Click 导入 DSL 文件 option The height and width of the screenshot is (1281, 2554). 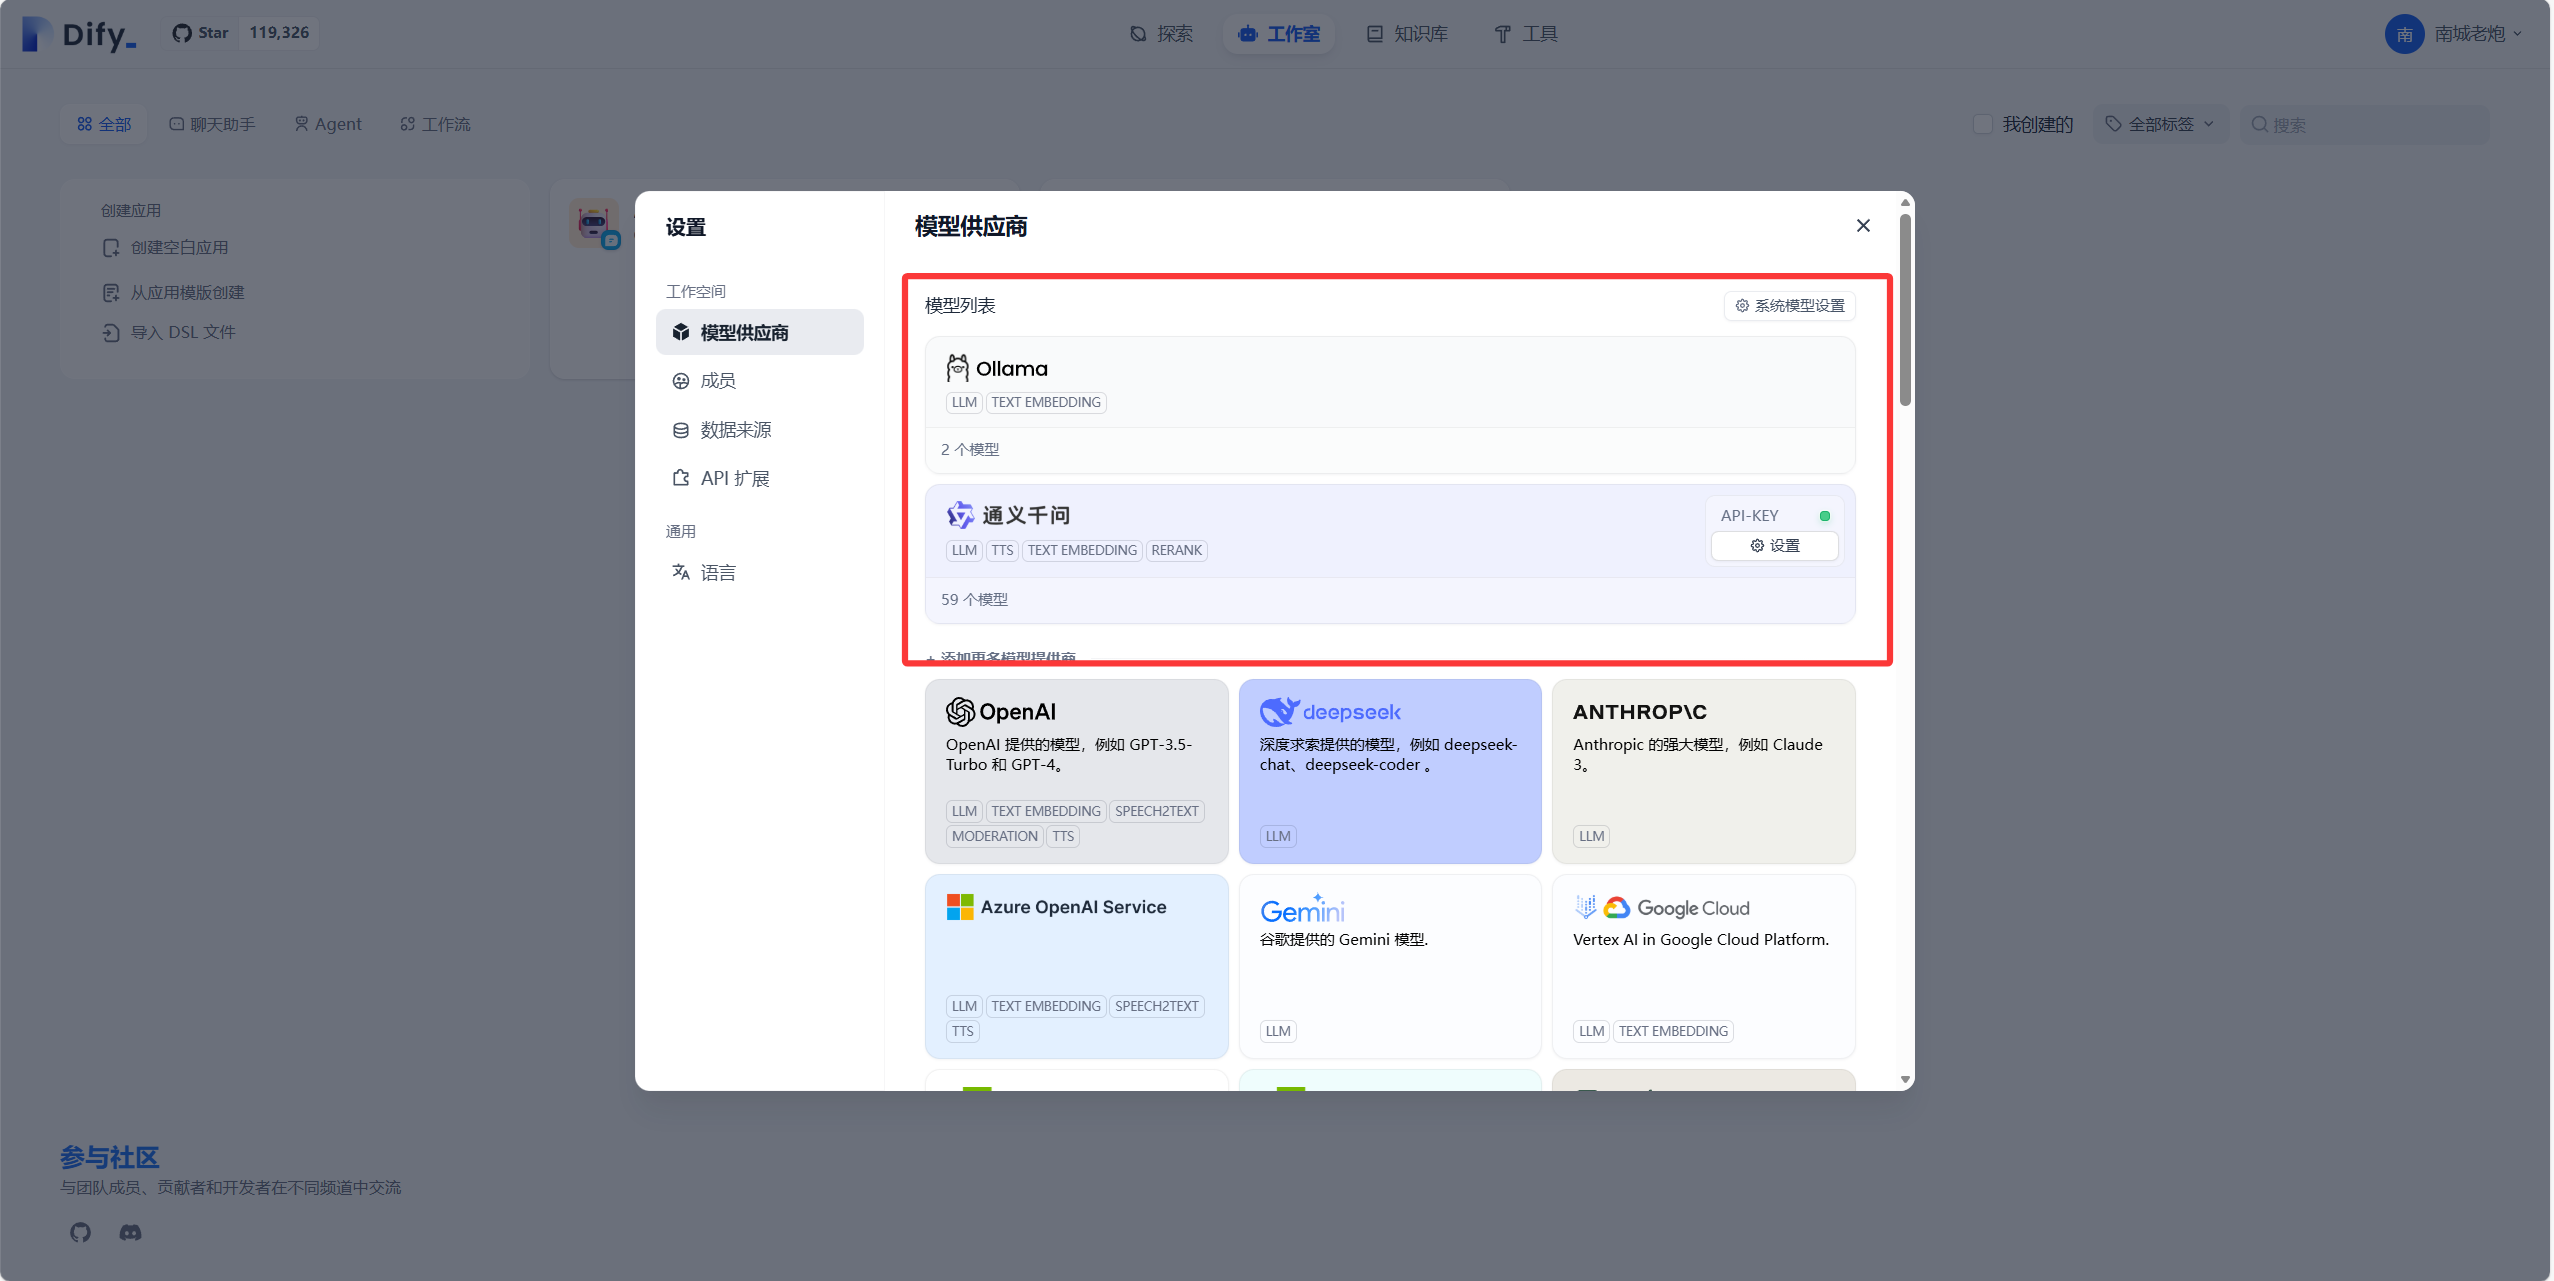[x=181, y=331]
